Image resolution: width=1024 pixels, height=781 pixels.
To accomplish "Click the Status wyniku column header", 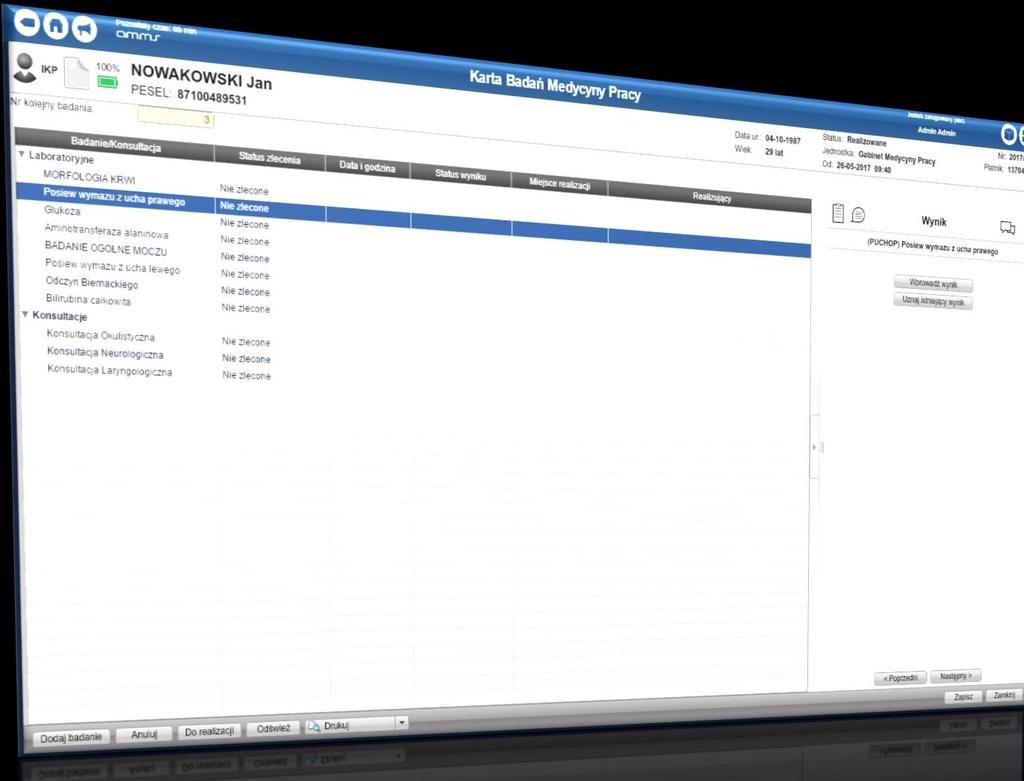I will point(460,174).
